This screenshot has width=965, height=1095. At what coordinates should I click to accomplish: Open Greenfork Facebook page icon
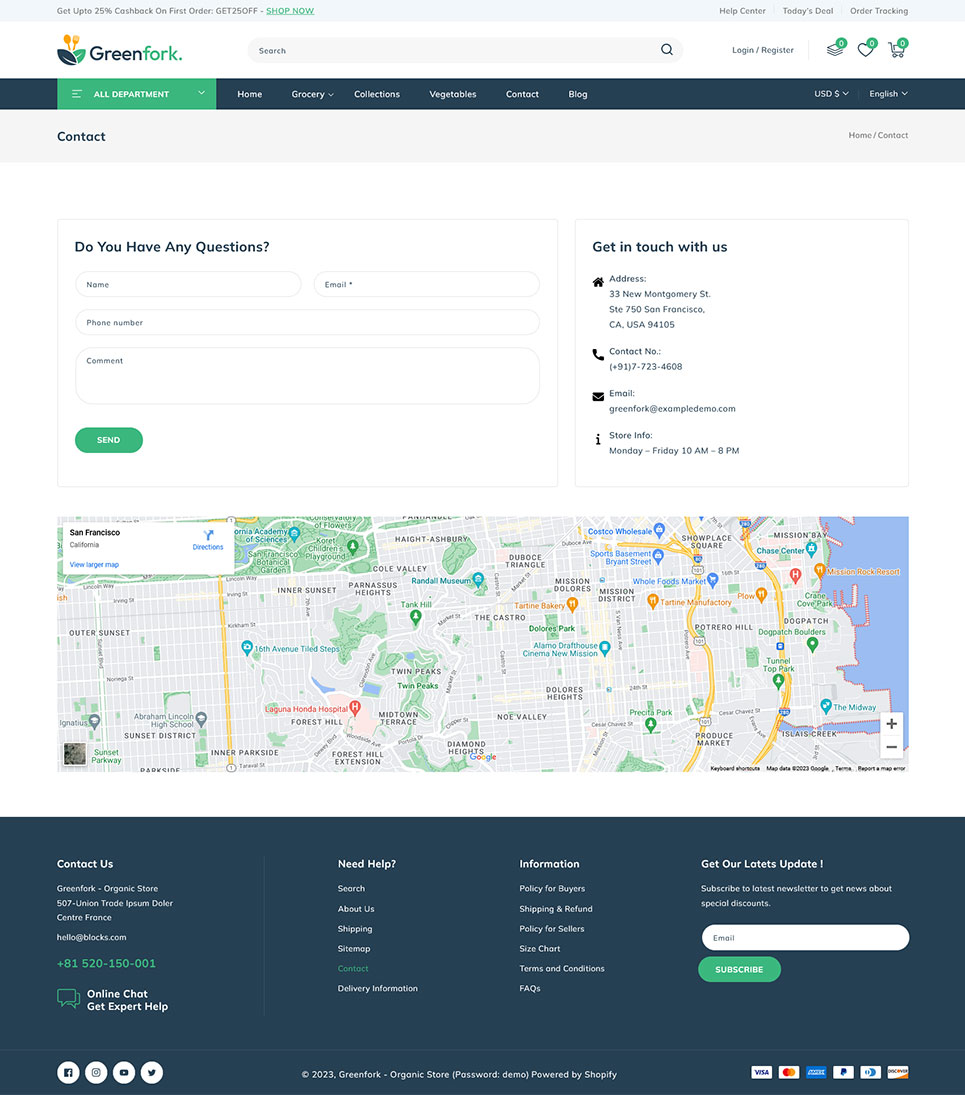pos(68,1073)
